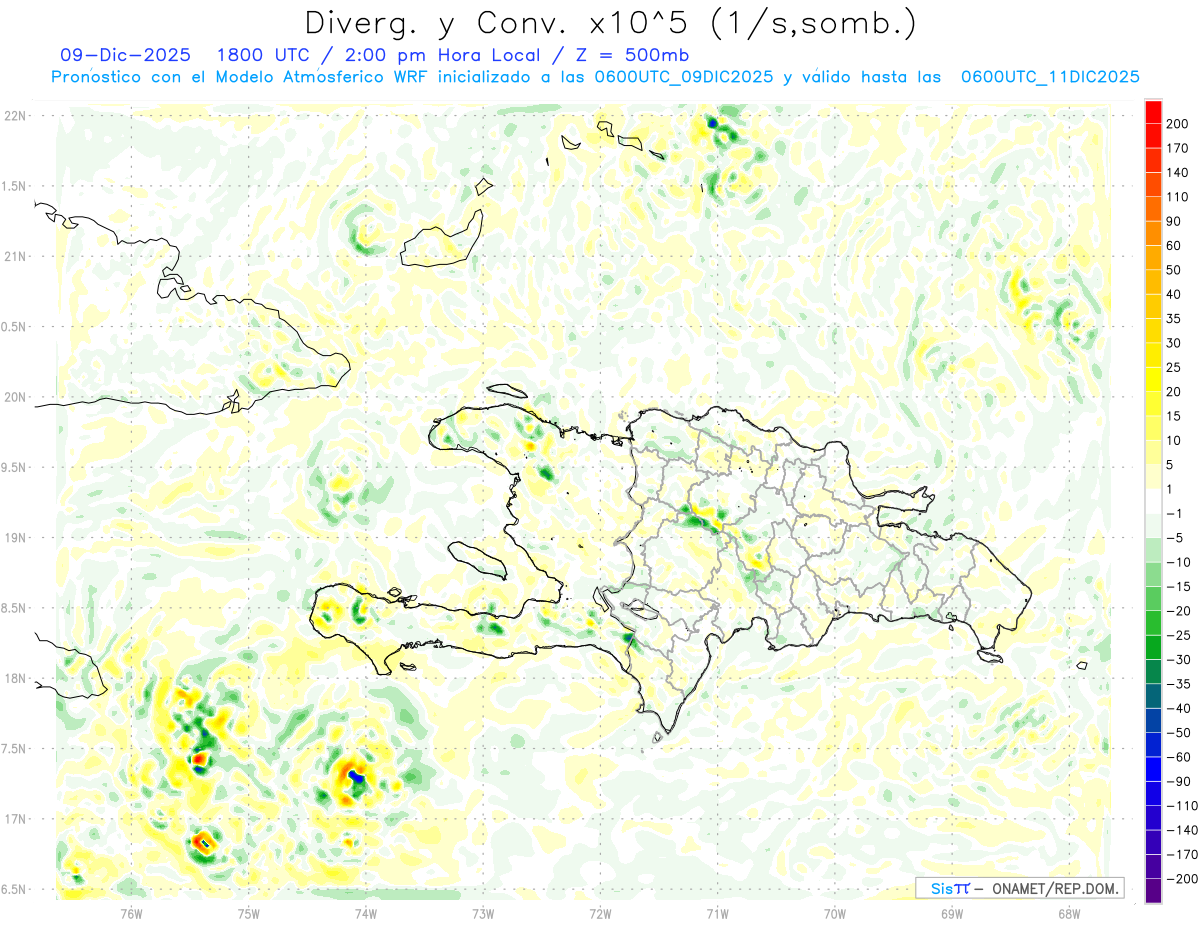Image resolution: width=1200 pixels, height=927 pixels.
Task: Click the colorbar value '-25'
Action: point(1179,636)
